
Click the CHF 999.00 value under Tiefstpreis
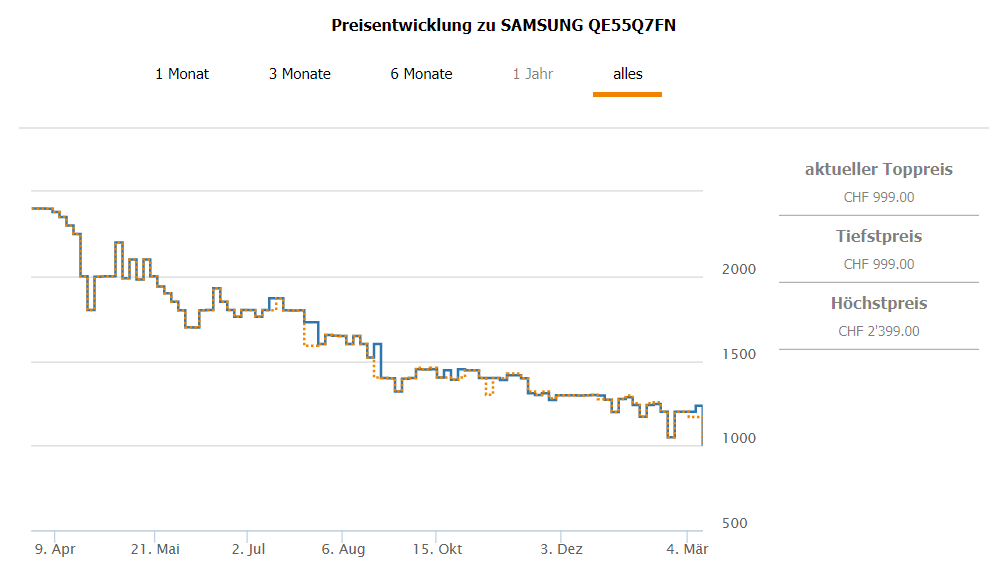878,264
